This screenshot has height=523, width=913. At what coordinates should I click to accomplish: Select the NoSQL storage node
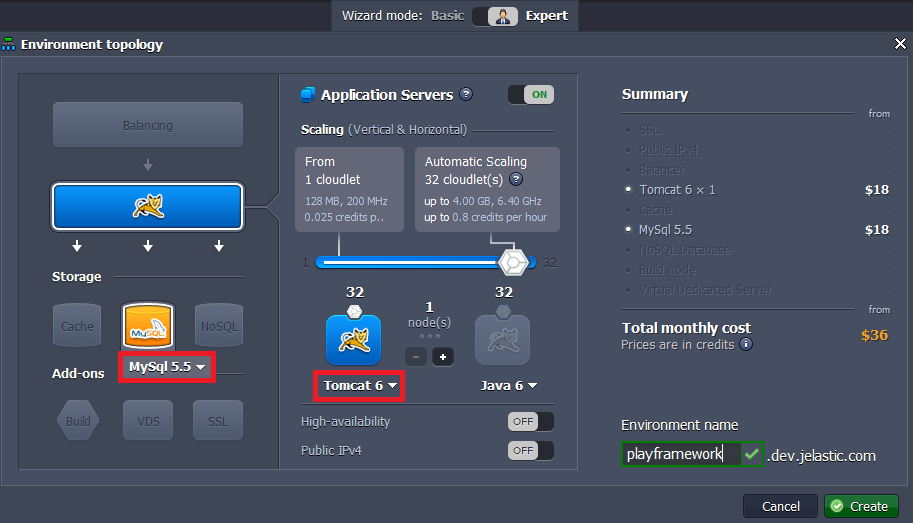click(219, 326)
